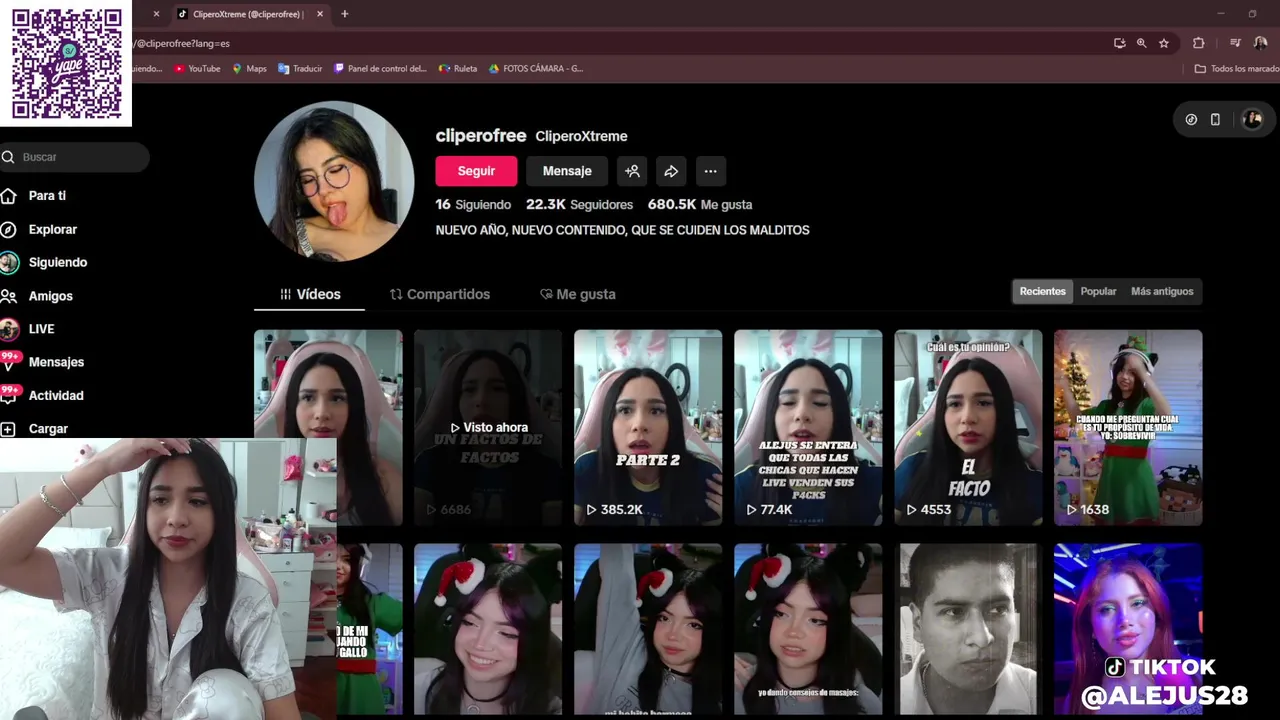Click the Para ti home icon
The image size is (1280, 720).
tap(8, 196)
